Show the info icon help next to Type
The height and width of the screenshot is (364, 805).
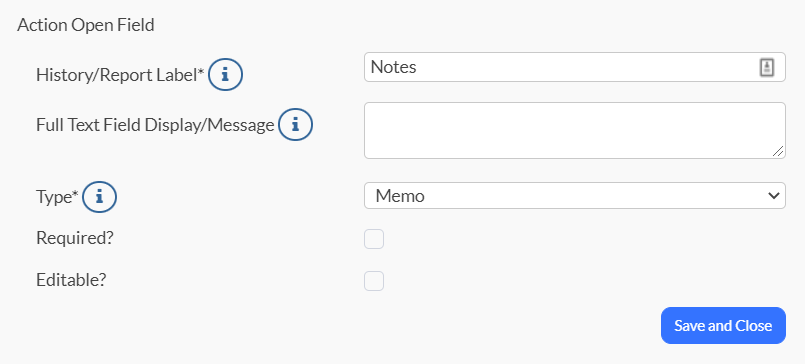(x=100, y=196)
